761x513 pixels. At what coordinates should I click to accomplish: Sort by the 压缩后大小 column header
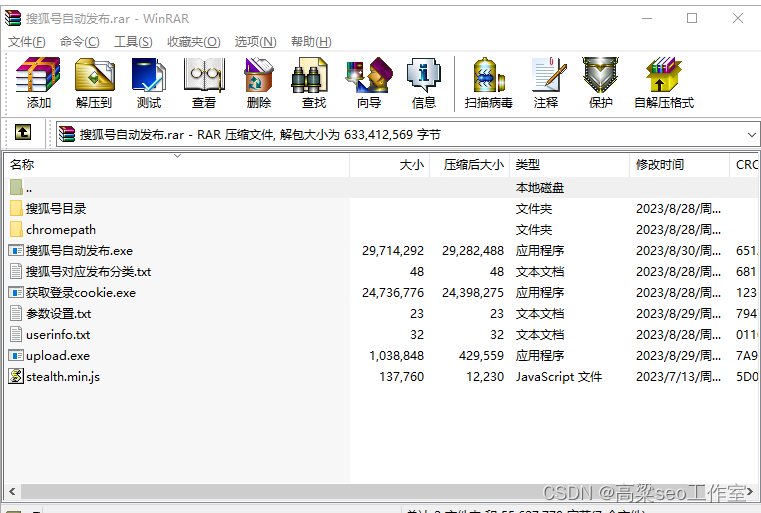[470, 165]
